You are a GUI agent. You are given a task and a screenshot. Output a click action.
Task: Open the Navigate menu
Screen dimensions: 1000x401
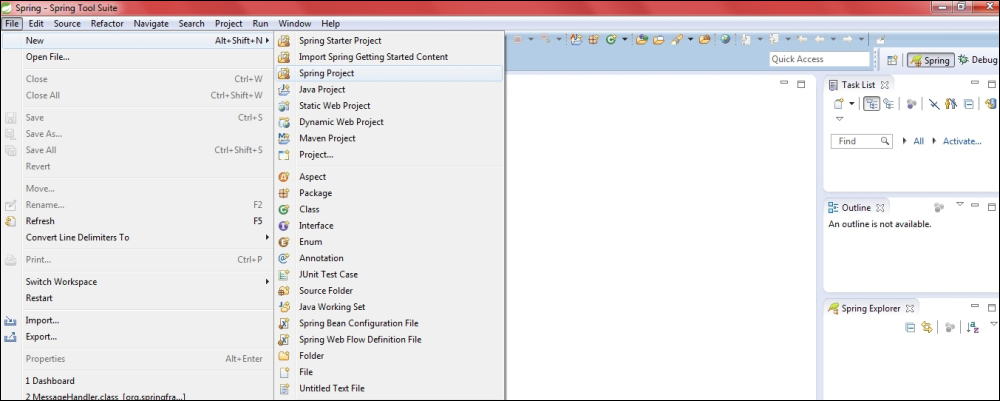[151, 24]
